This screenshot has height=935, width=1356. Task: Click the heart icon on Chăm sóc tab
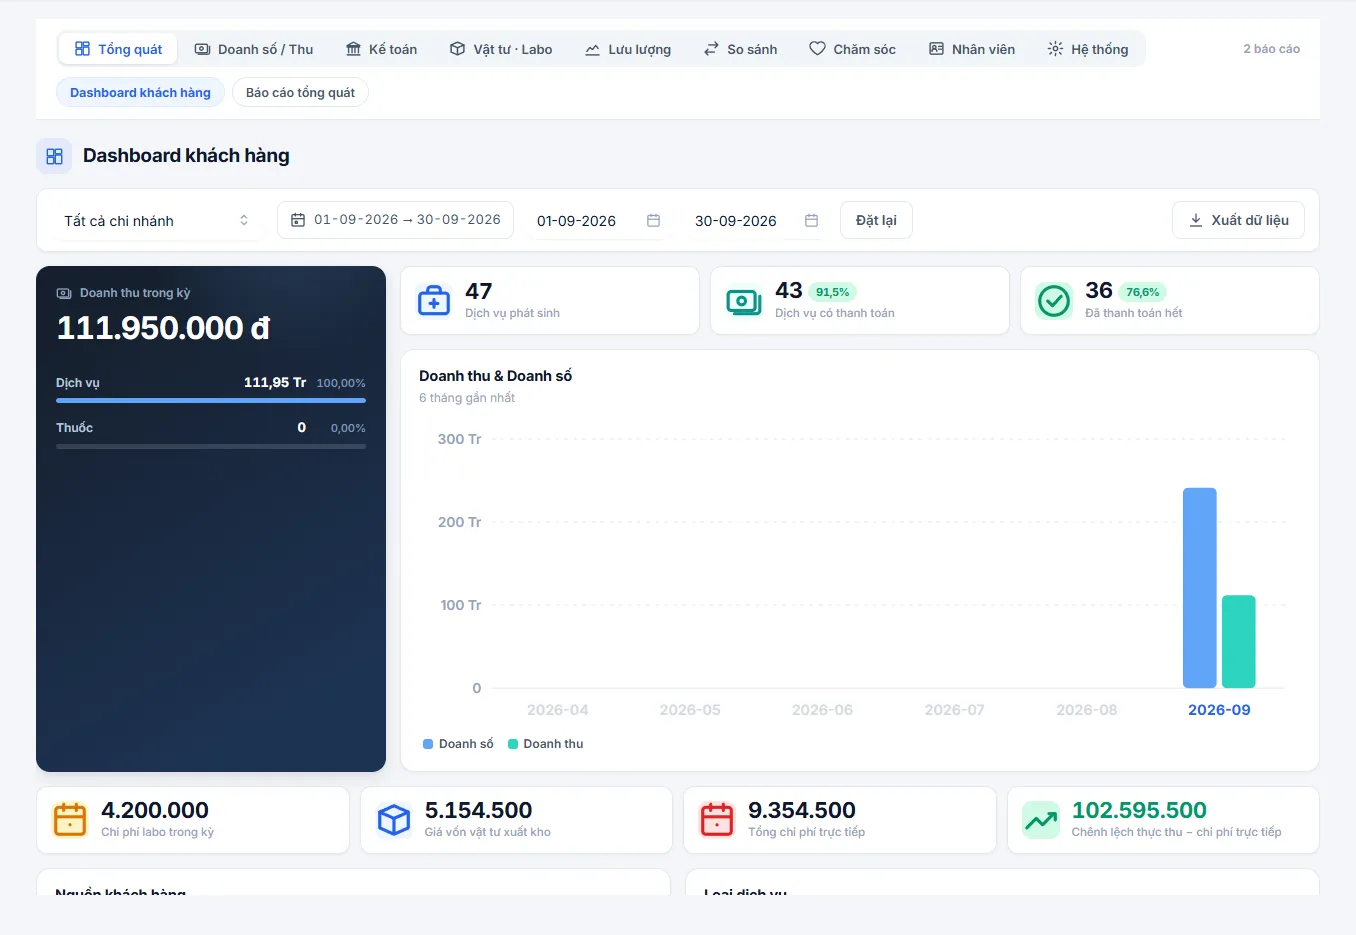point(817,48)
